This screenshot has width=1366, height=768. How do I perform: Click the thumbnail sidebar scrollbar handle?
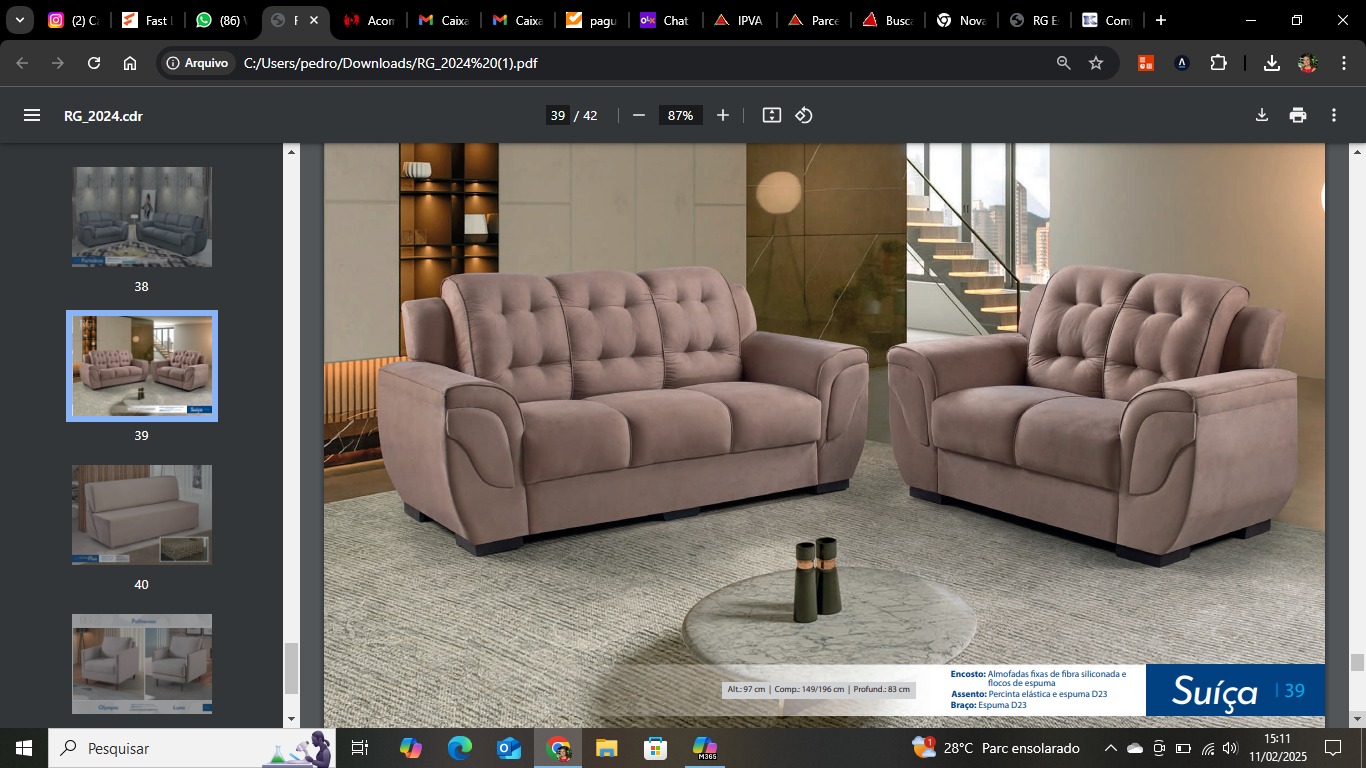click(292, 668)
